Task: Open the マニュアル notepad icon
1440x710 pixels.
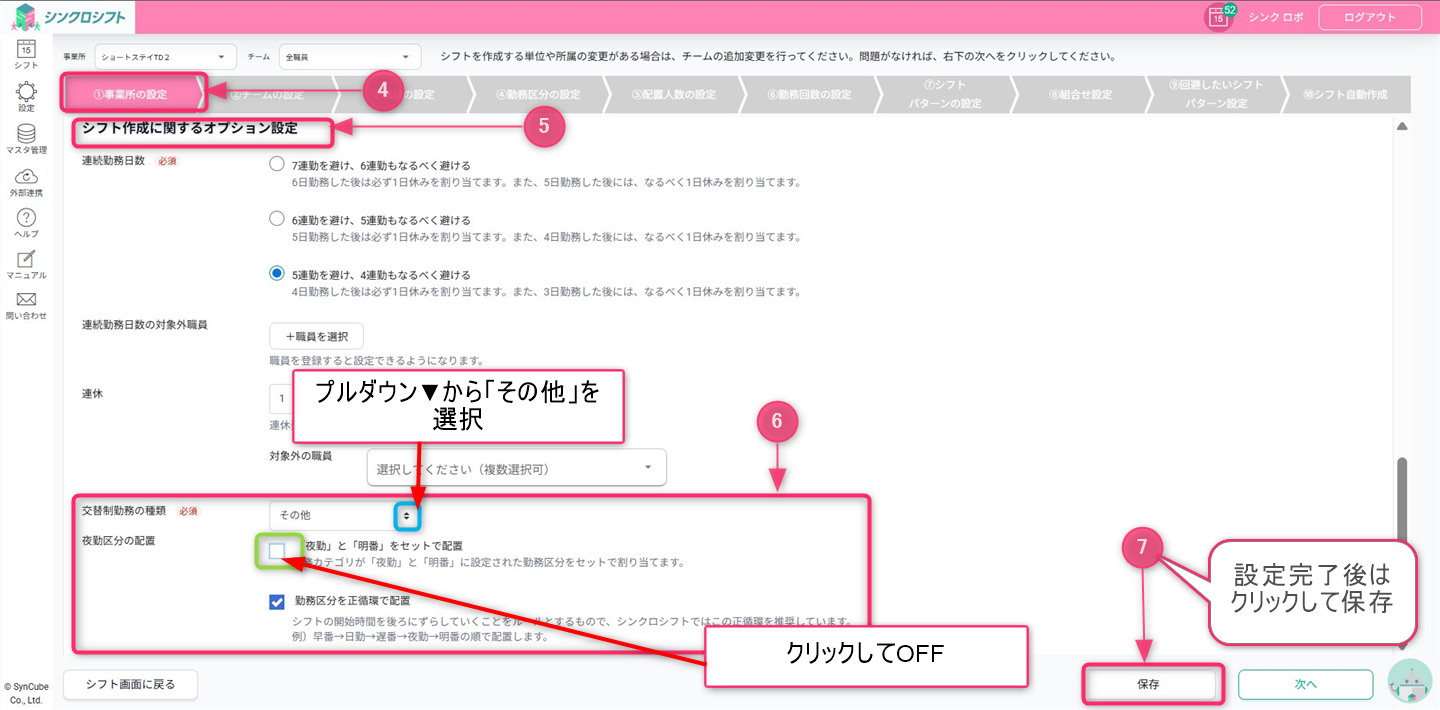Action: click(x=26, y=260)
